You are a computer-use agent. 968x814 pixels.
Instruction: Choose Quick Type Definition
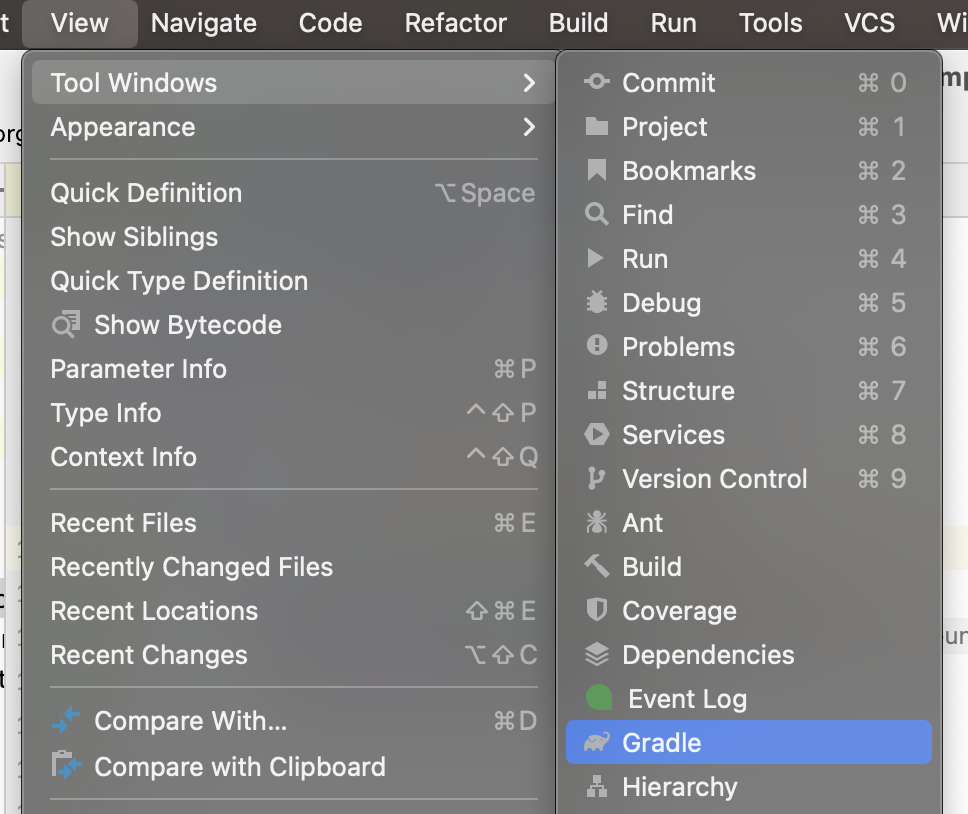[x=178, y=281]
